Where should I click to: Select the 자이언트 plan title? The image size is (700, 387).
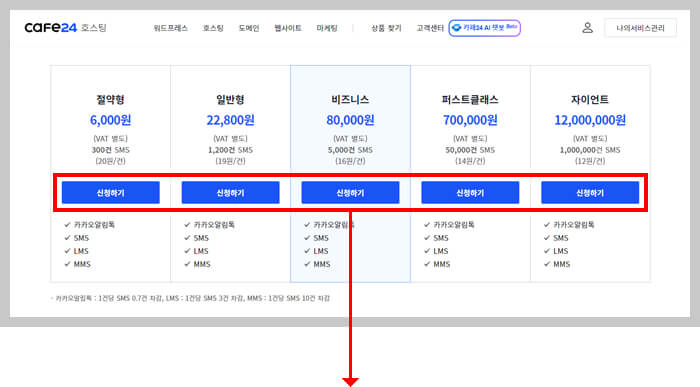pyautogui.click(x=590, y=100)
